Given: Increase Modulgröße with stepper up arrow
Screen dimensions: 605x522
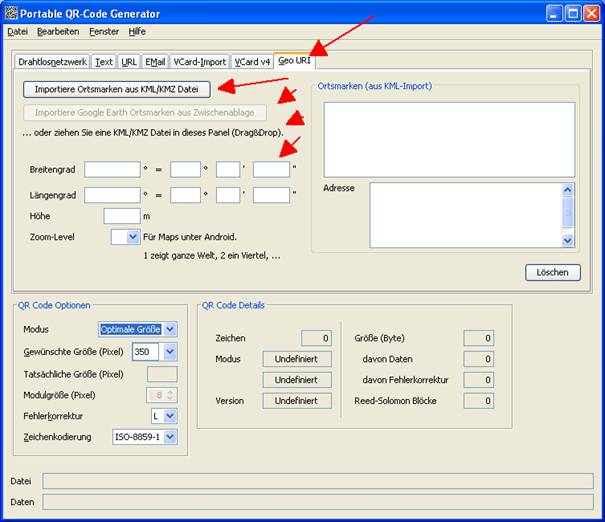Looking at the screenshot, I should [170, 391].
